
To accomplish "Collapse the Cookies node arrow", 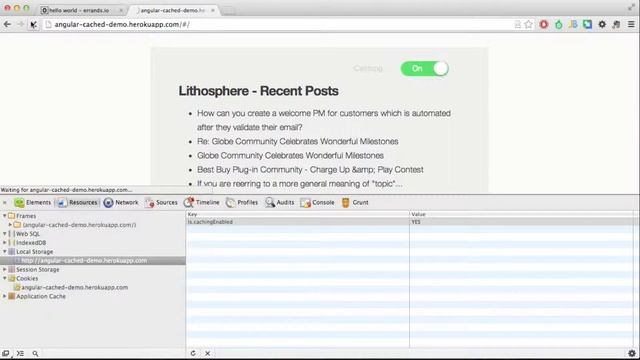I will pyautogui.click(x=4, y=278).
